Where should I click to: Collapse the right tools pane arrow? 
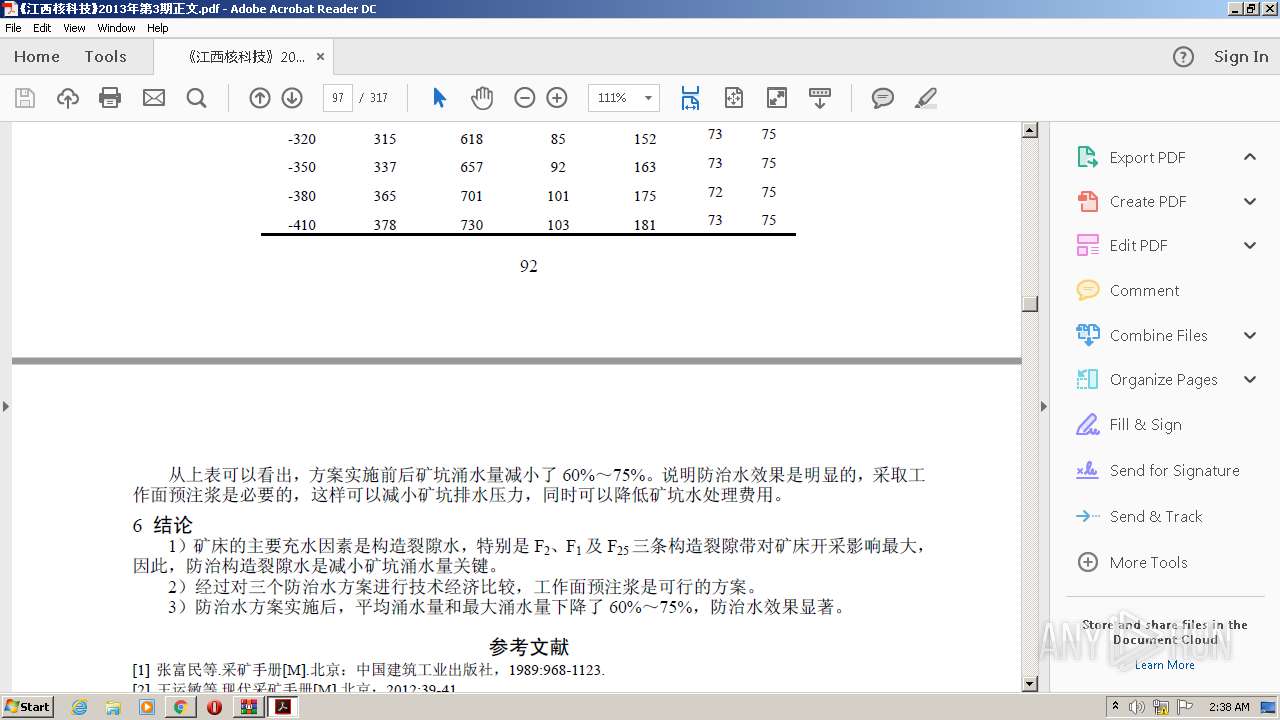pos(1044,406)
